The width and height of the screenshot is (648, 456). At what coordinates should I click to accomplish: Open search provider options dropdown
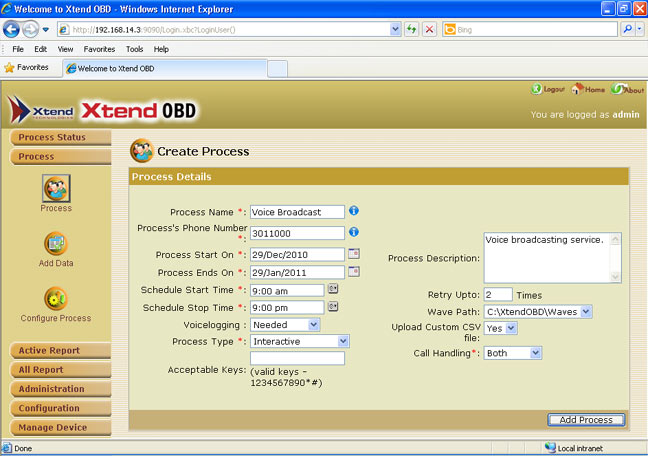[640, 29]
